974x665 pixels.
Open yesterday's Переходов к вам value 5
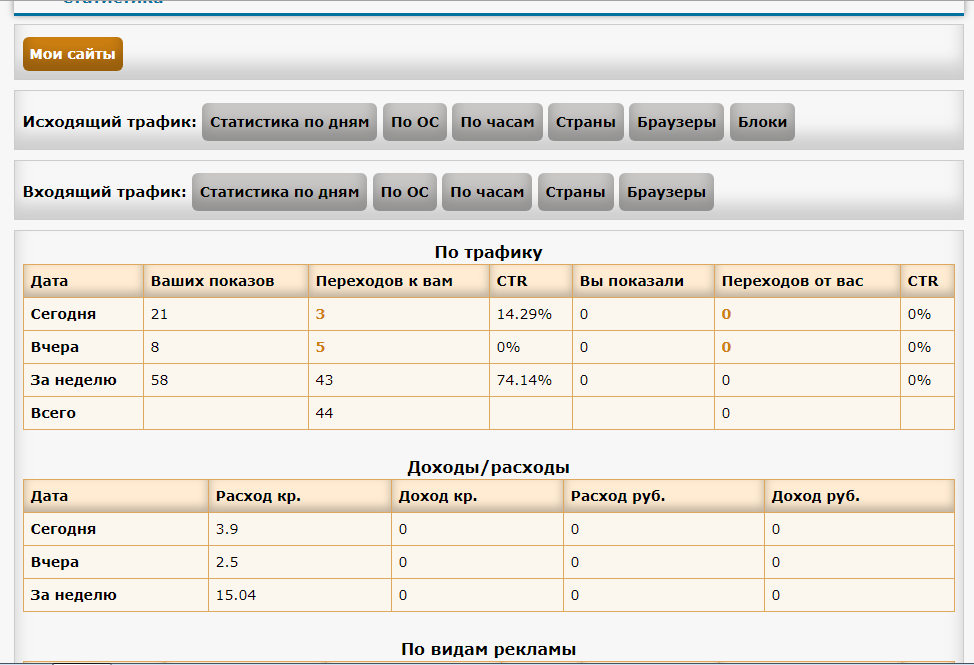pos(321,347)
